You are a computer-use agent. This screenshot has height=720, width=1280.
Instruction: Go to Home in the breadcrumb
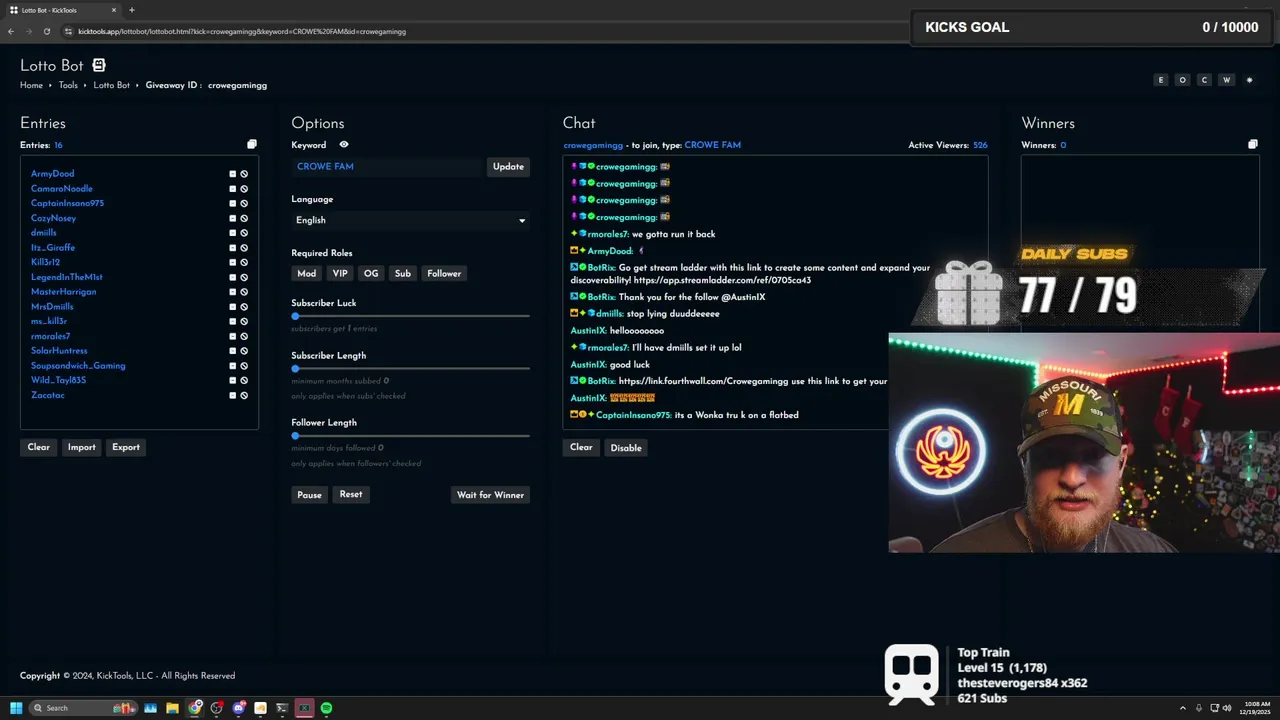pyautogui.click(x=31, y=85)
